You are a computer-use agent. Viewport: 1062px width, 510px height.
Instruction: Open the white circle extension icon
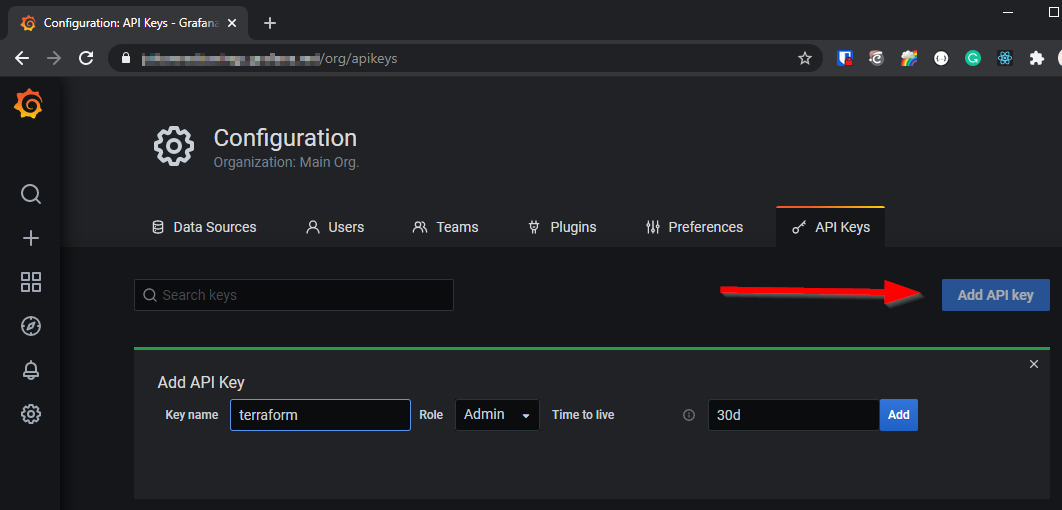tap(941, 58)
